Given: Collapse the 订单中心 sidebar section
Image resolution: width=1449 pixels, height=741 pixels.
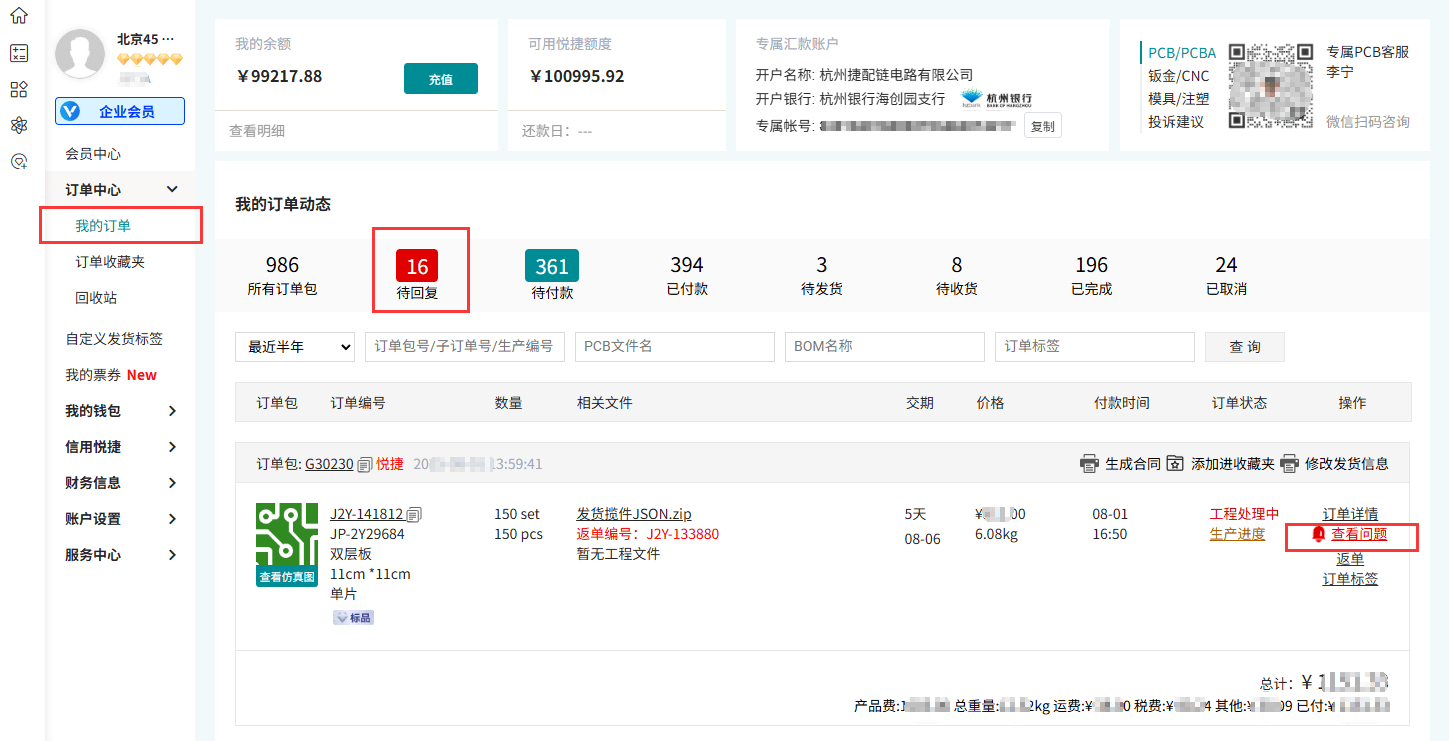Looking at the screenshot, I should (x=172, y=190).
